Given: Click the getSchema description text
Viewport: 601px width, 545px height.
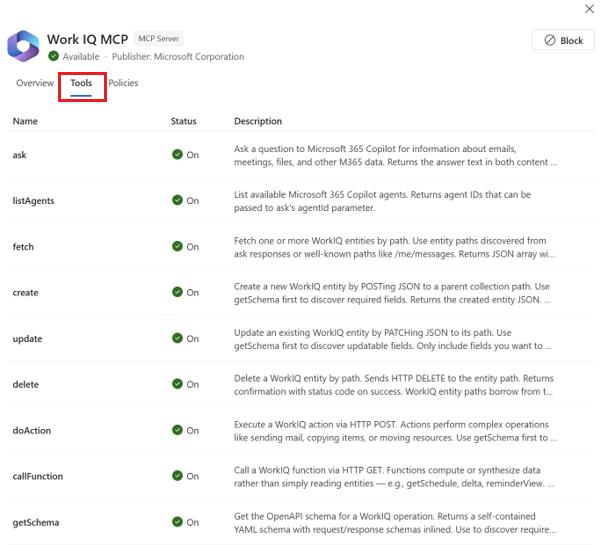Looking at the screenshot, I should (x=395, y=523).
